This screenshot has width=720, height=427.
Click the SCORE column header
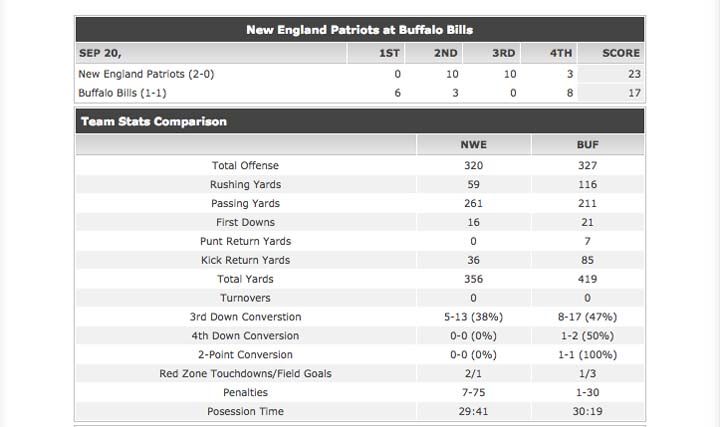[621, 53]
